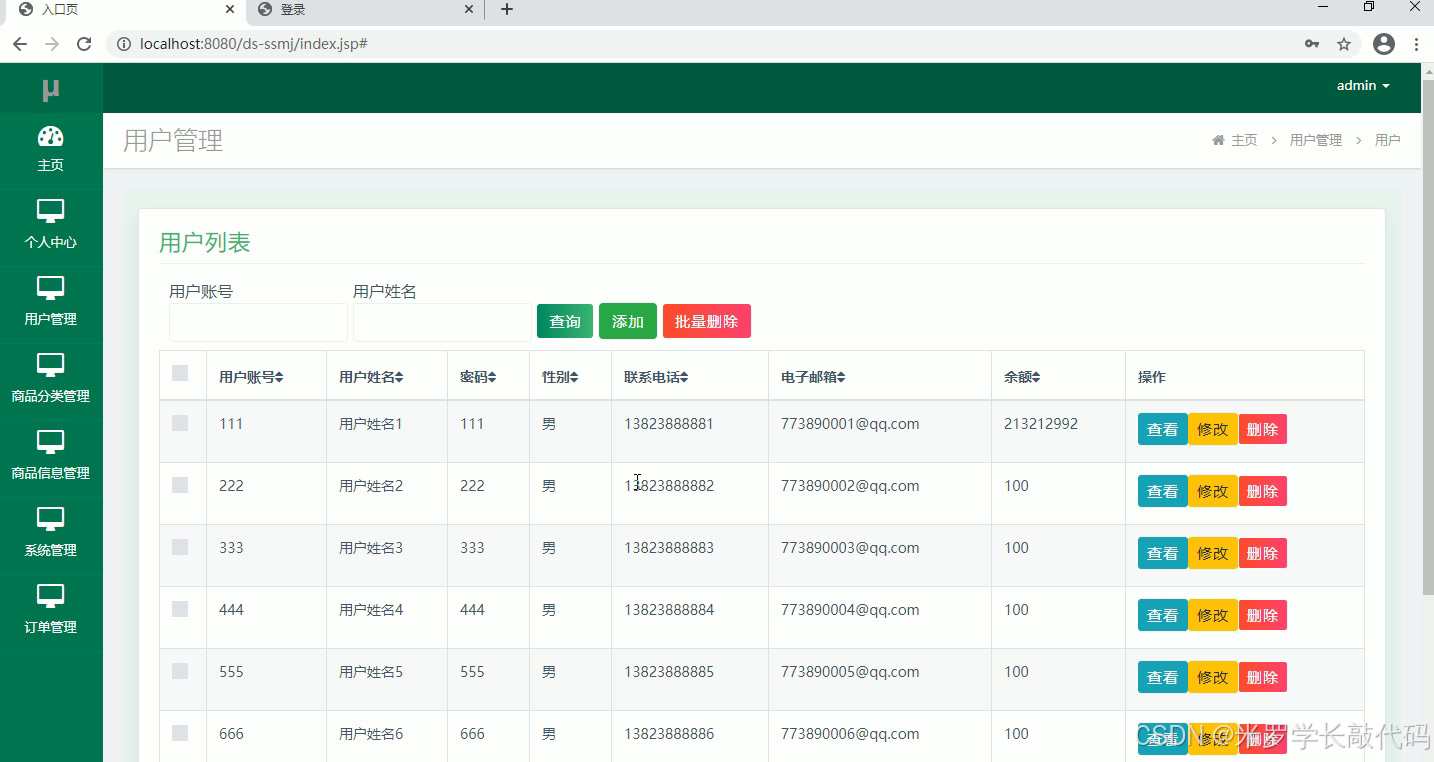Sort by 联系电话 column
1434x762 pixels.
click(x=656, y=377)
